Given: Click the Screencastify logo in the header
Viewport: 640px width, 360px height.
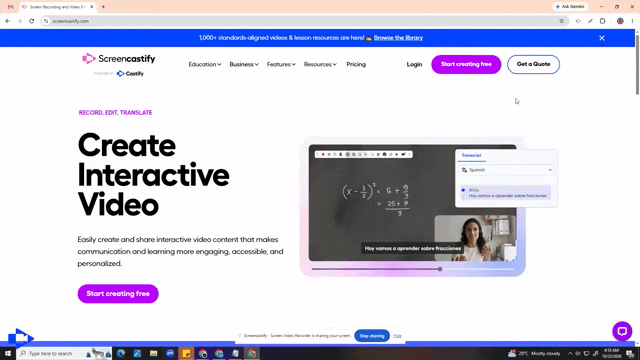Looking at the screenshot, I should tap(119, 59).
